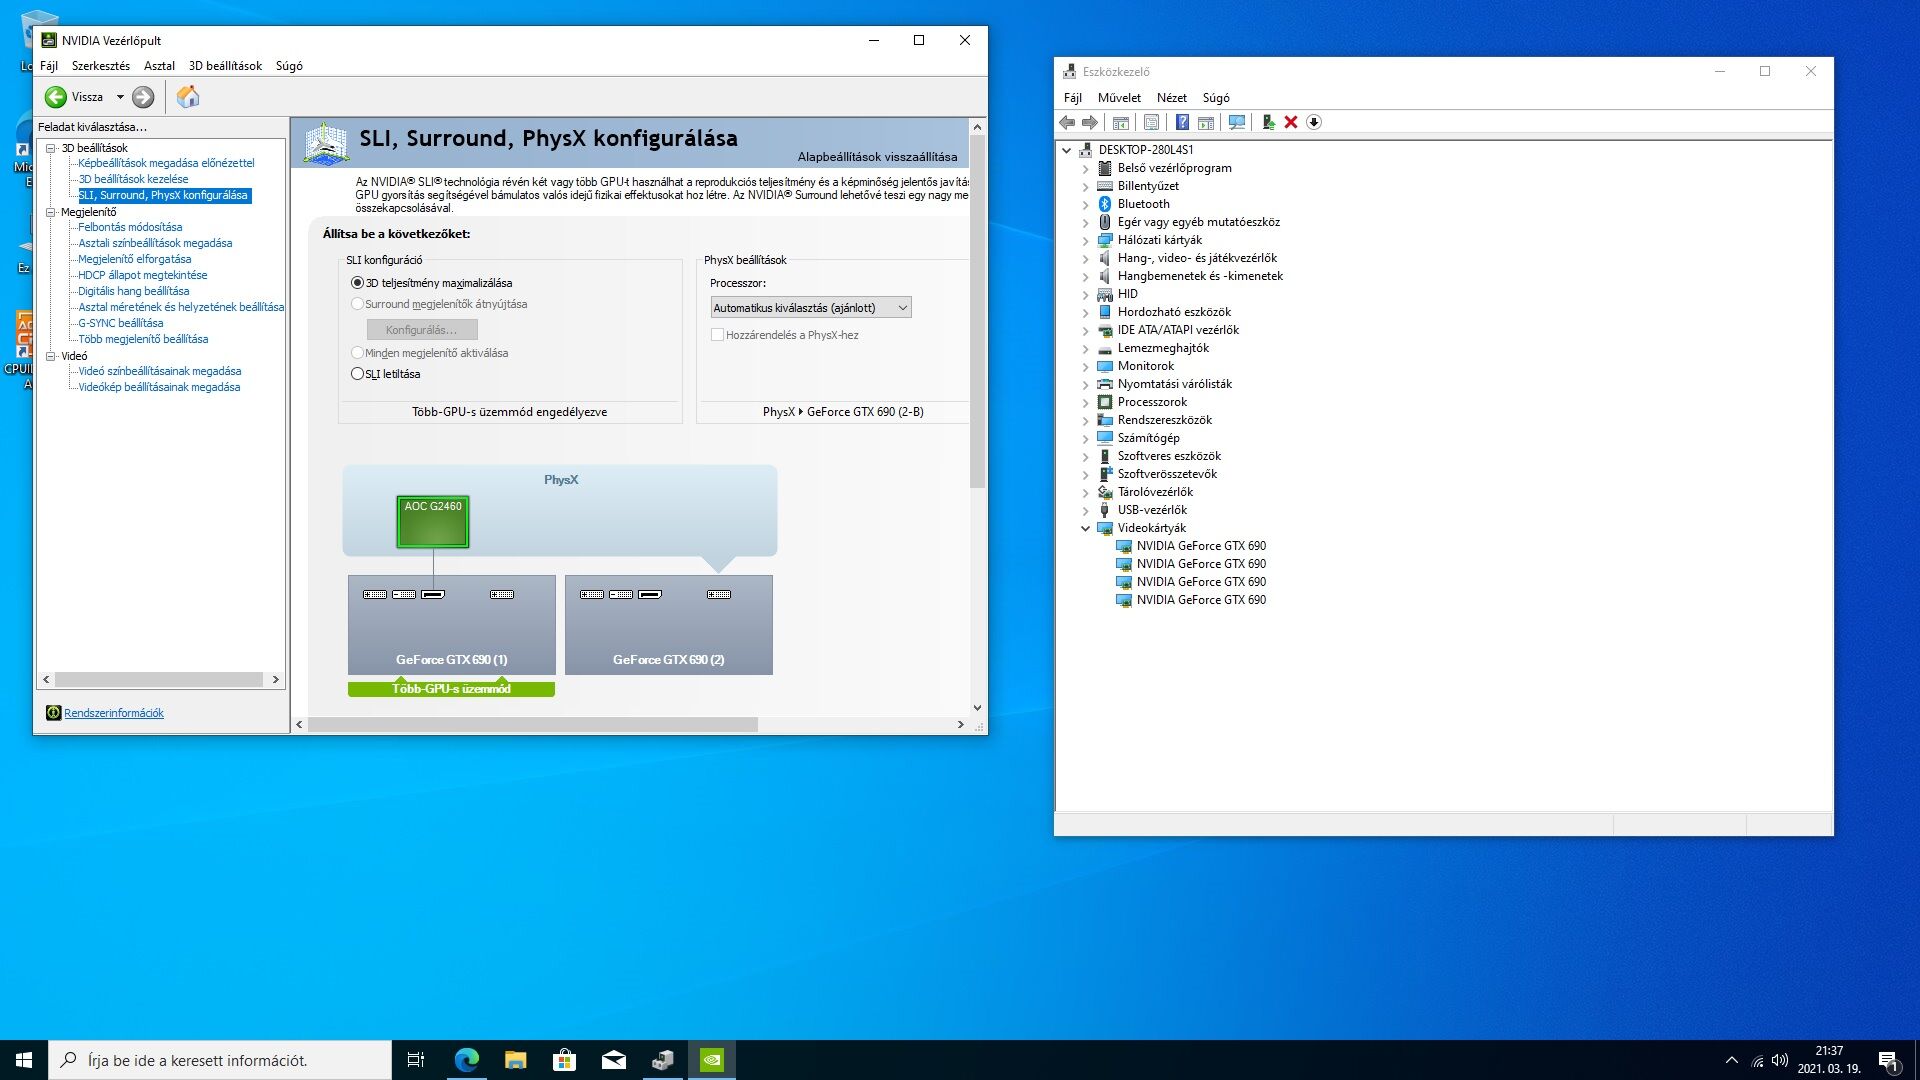
Task: Collapse the Videokártyák category
Action: (x=1086, y=528)
